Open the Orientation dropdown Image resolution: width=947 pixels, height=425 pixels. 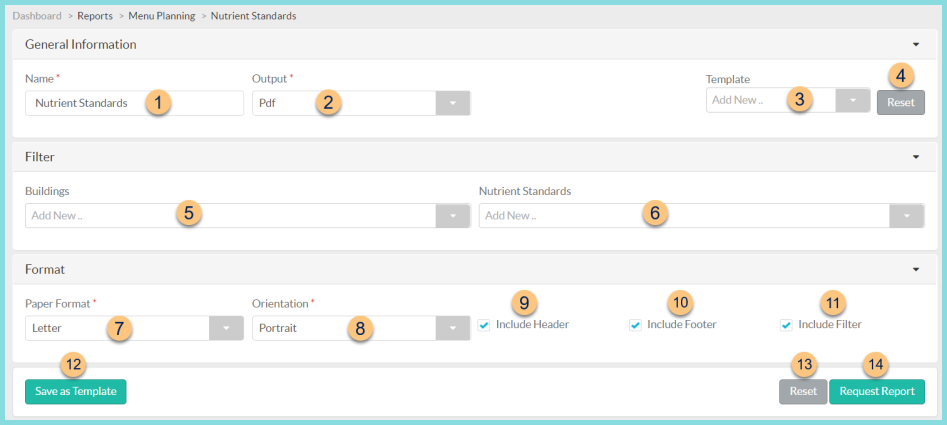361,328
